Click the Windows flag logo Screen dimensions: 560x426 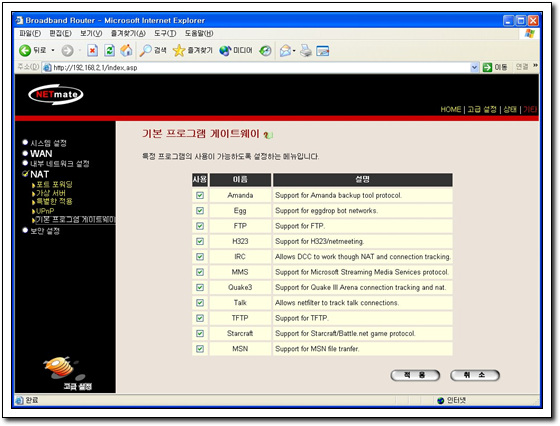pos(530,34)
